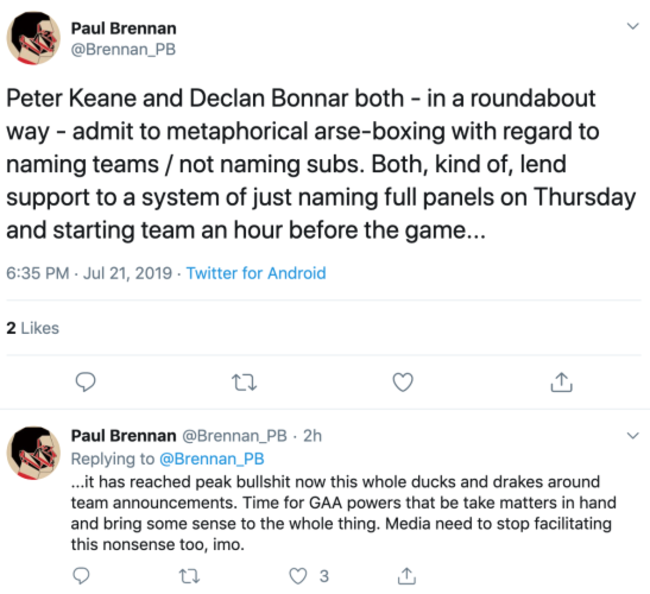The image size is (650, 594).
Task: Retweet the follow-up reply tweet
Action: click(x=187, y=575)
